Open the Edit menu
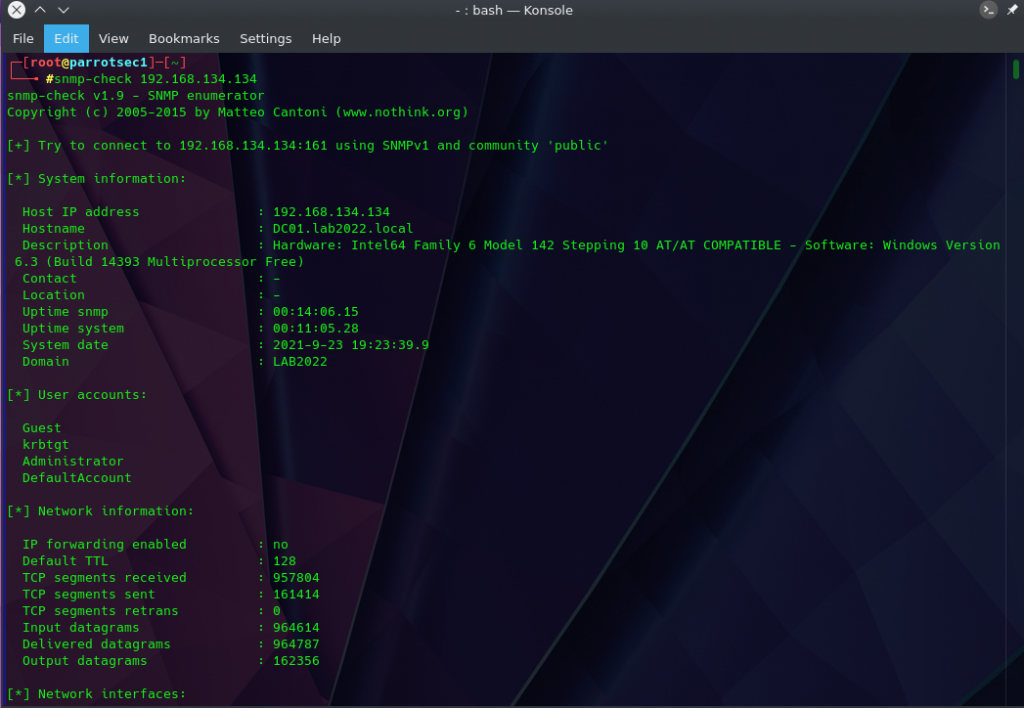 [66, 39]
